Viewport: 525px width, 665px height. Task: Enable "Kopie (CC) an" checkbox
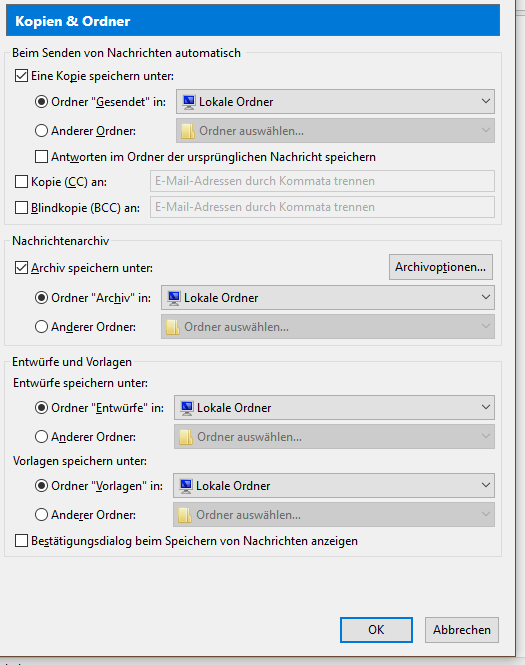[x=21, y=182]
